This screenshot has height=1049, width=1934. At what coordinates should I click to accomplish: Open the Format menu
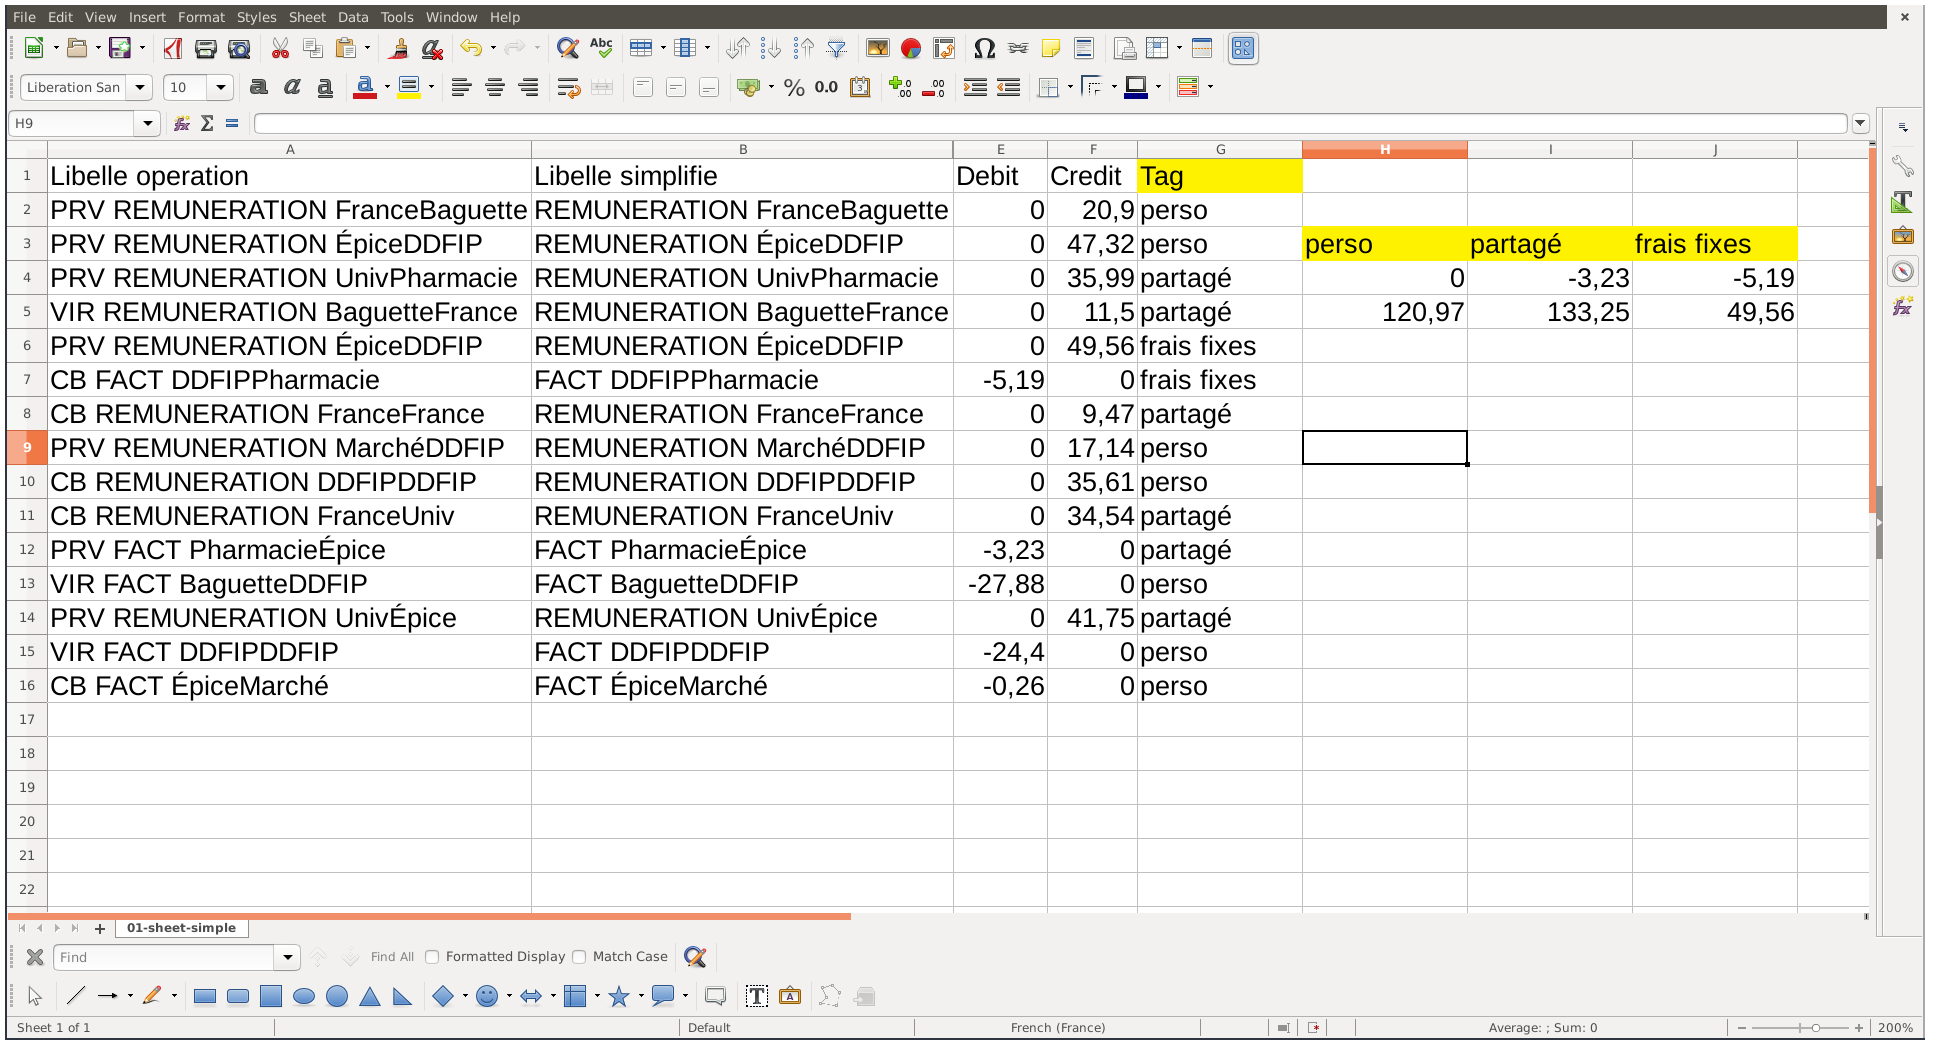201,17
